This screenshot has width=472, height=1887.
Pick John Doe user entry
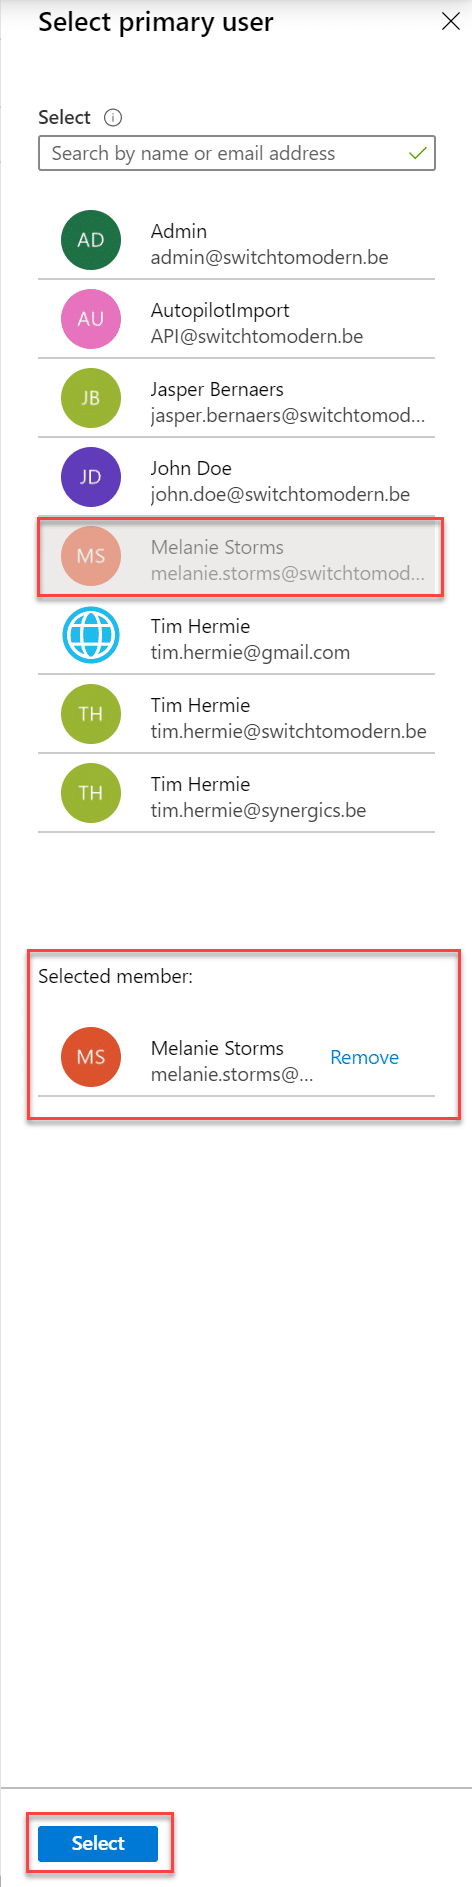click(x=237, y=477)
